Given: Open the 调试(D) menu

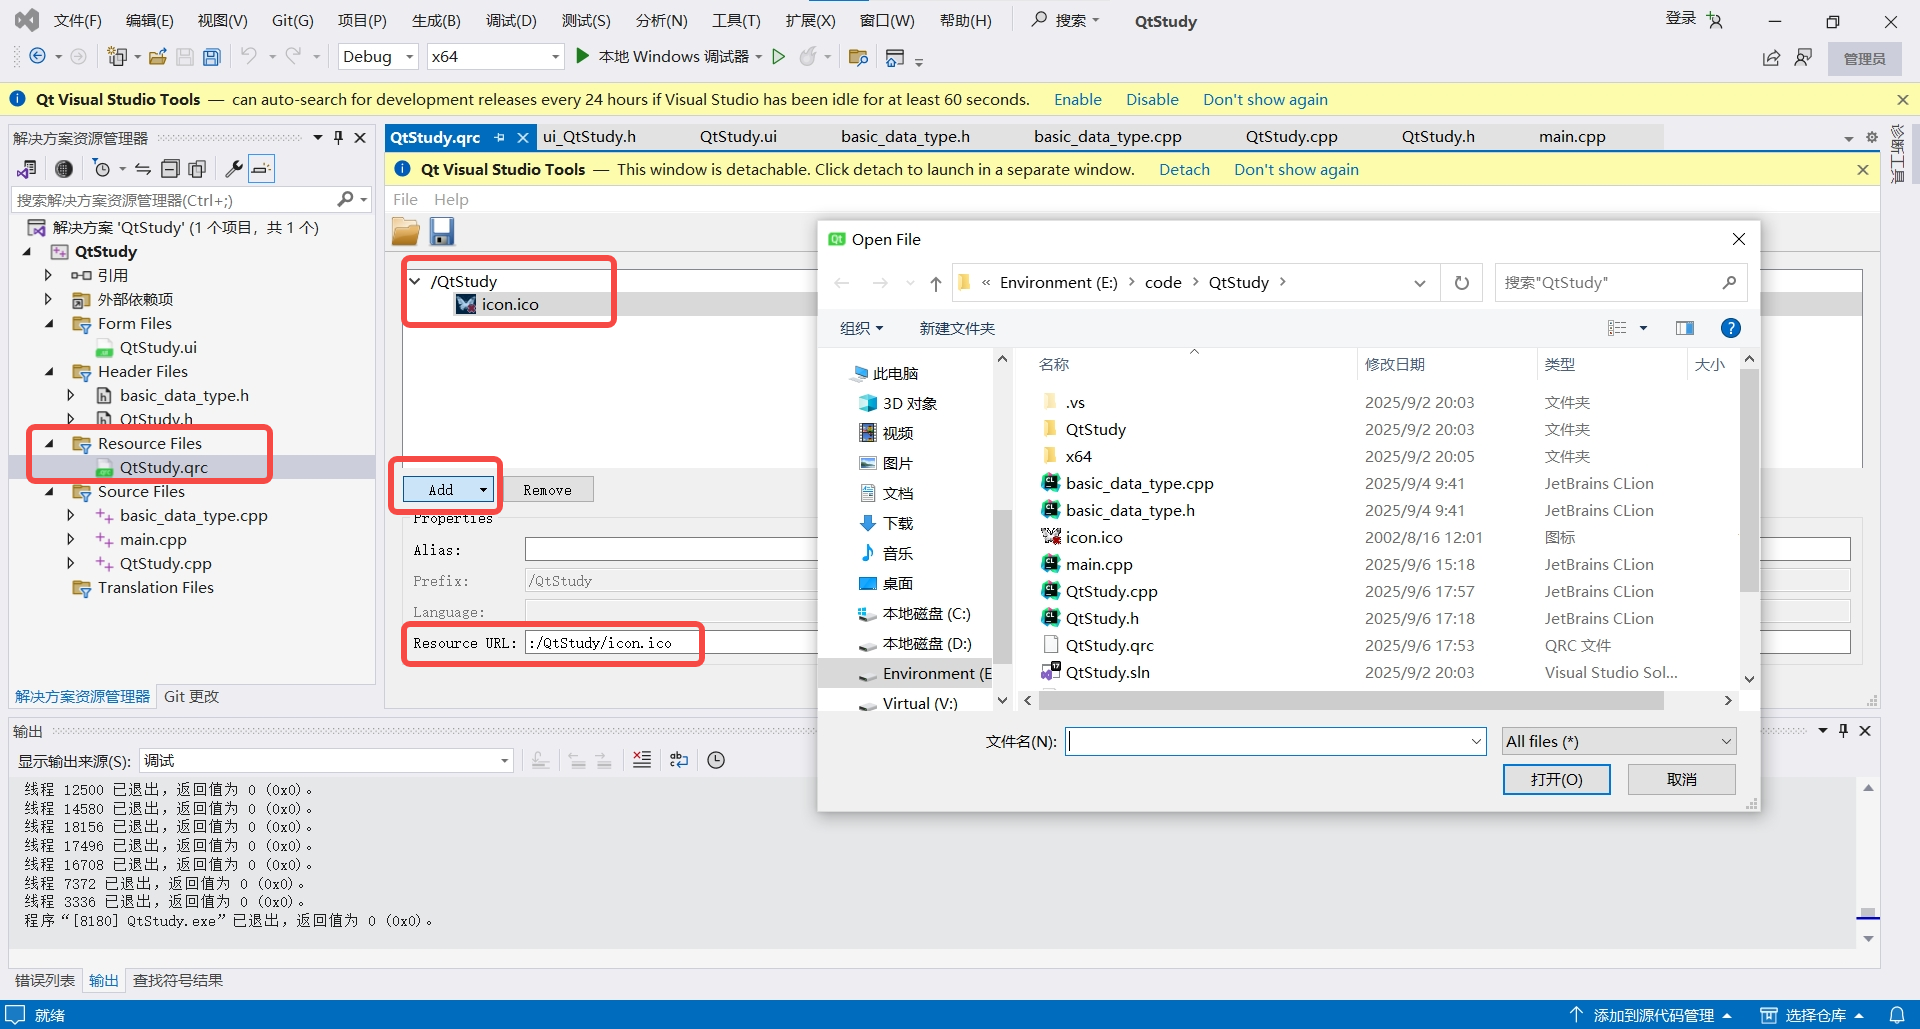Looking at the screenshot, I should pyautogui.click(x=511, y=20).
